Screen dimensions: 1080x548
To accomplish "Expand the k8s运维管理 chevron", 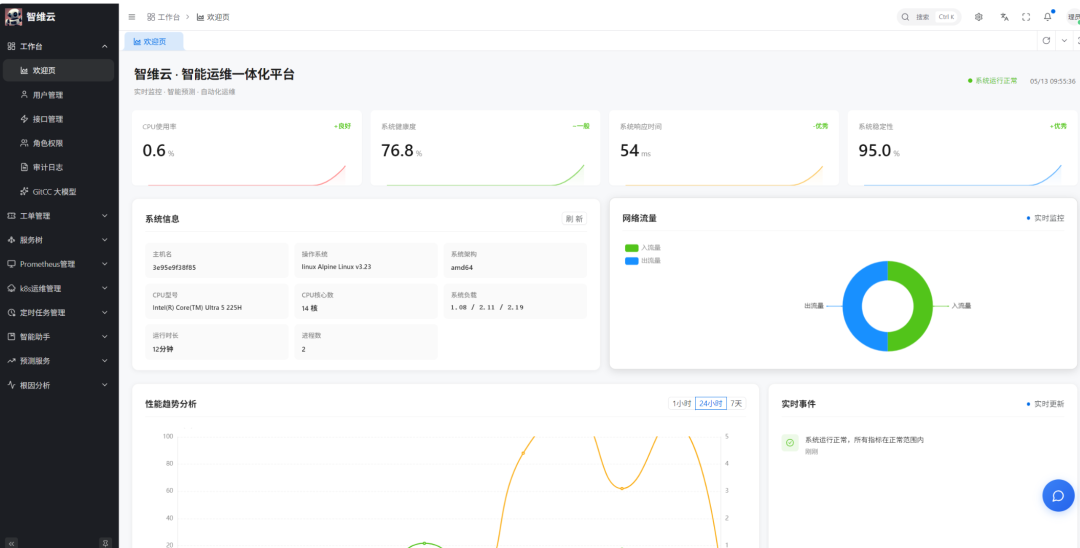I will tap(105, 288).
